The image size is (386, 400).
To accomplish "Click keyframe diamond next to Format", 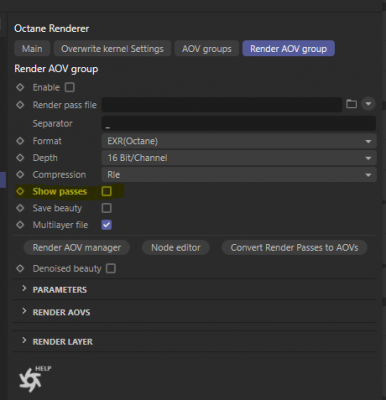I will click(x=20, y=141).
